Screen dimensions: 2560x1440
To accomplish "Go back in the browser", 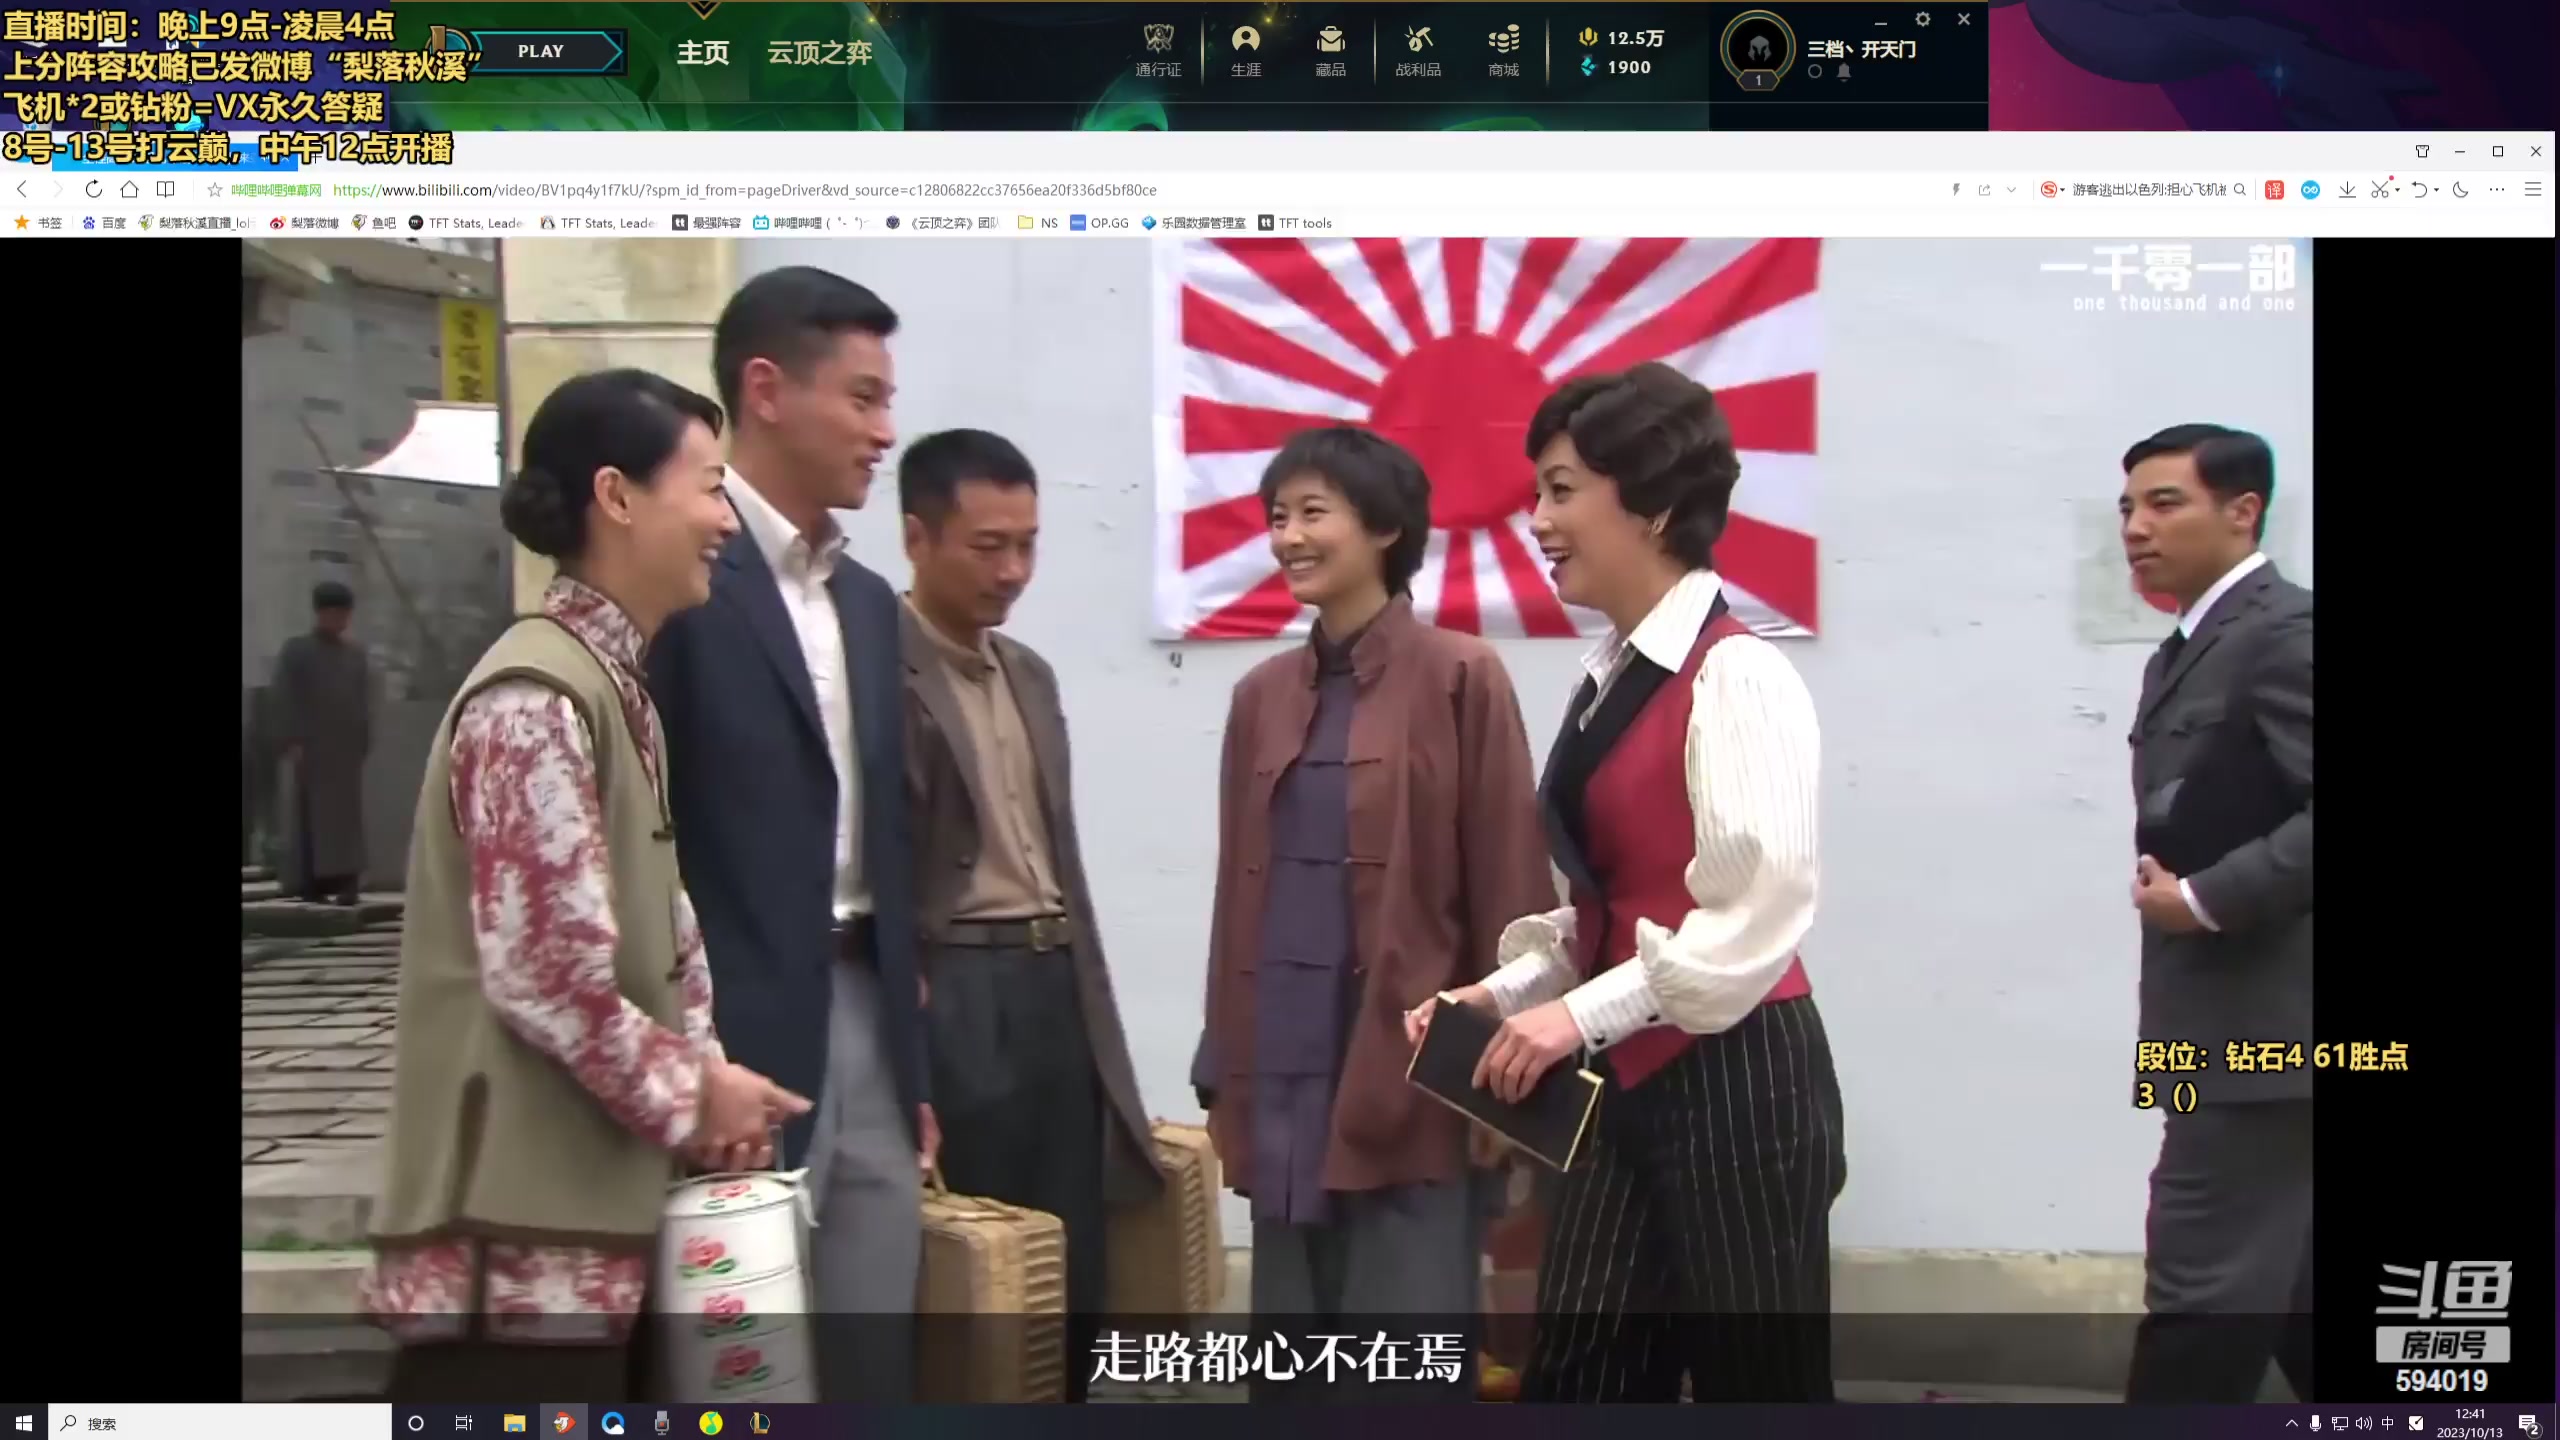I will (x=22, y=189).
